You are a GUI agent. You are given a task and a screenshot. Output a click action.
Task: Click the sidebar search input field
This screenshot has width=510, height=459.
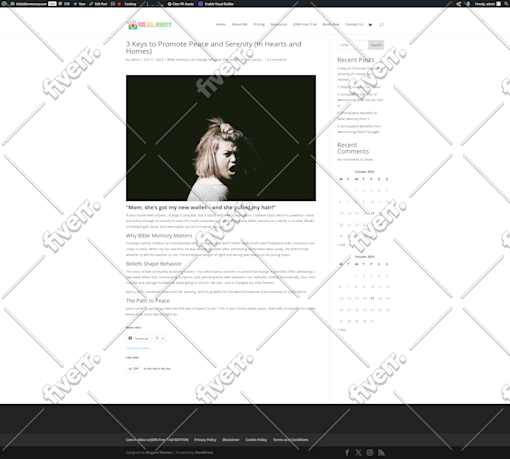[x=353, y=45]
